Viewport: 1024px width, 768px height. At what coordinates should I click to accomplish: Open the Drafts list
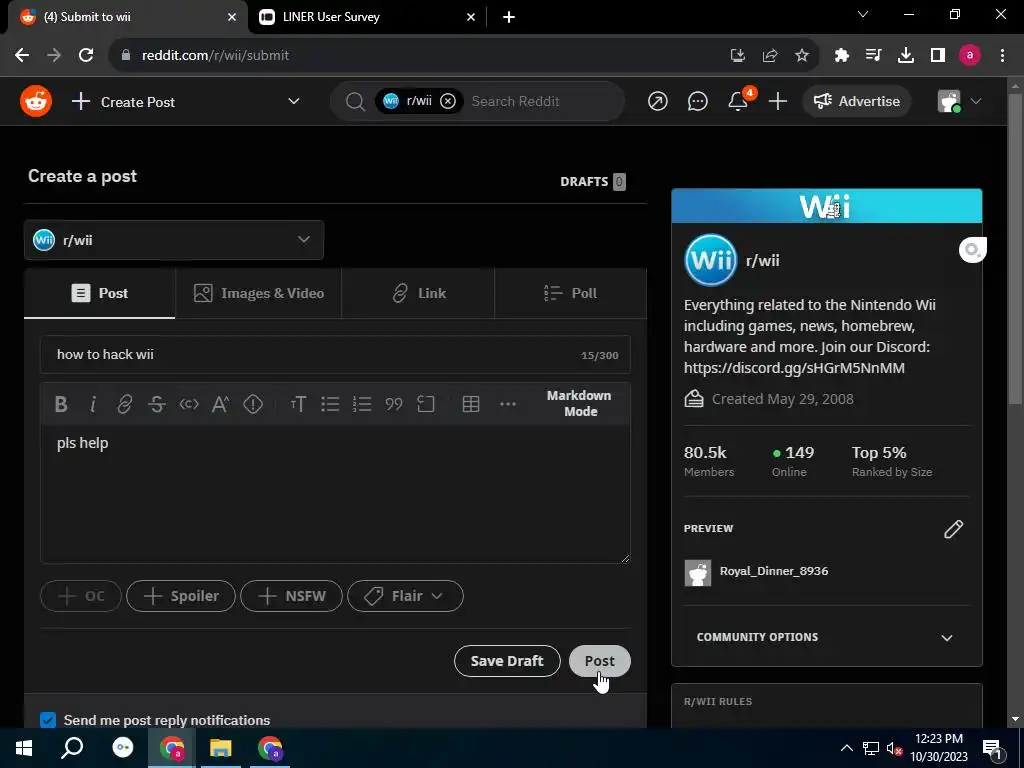tap(593, 182)
